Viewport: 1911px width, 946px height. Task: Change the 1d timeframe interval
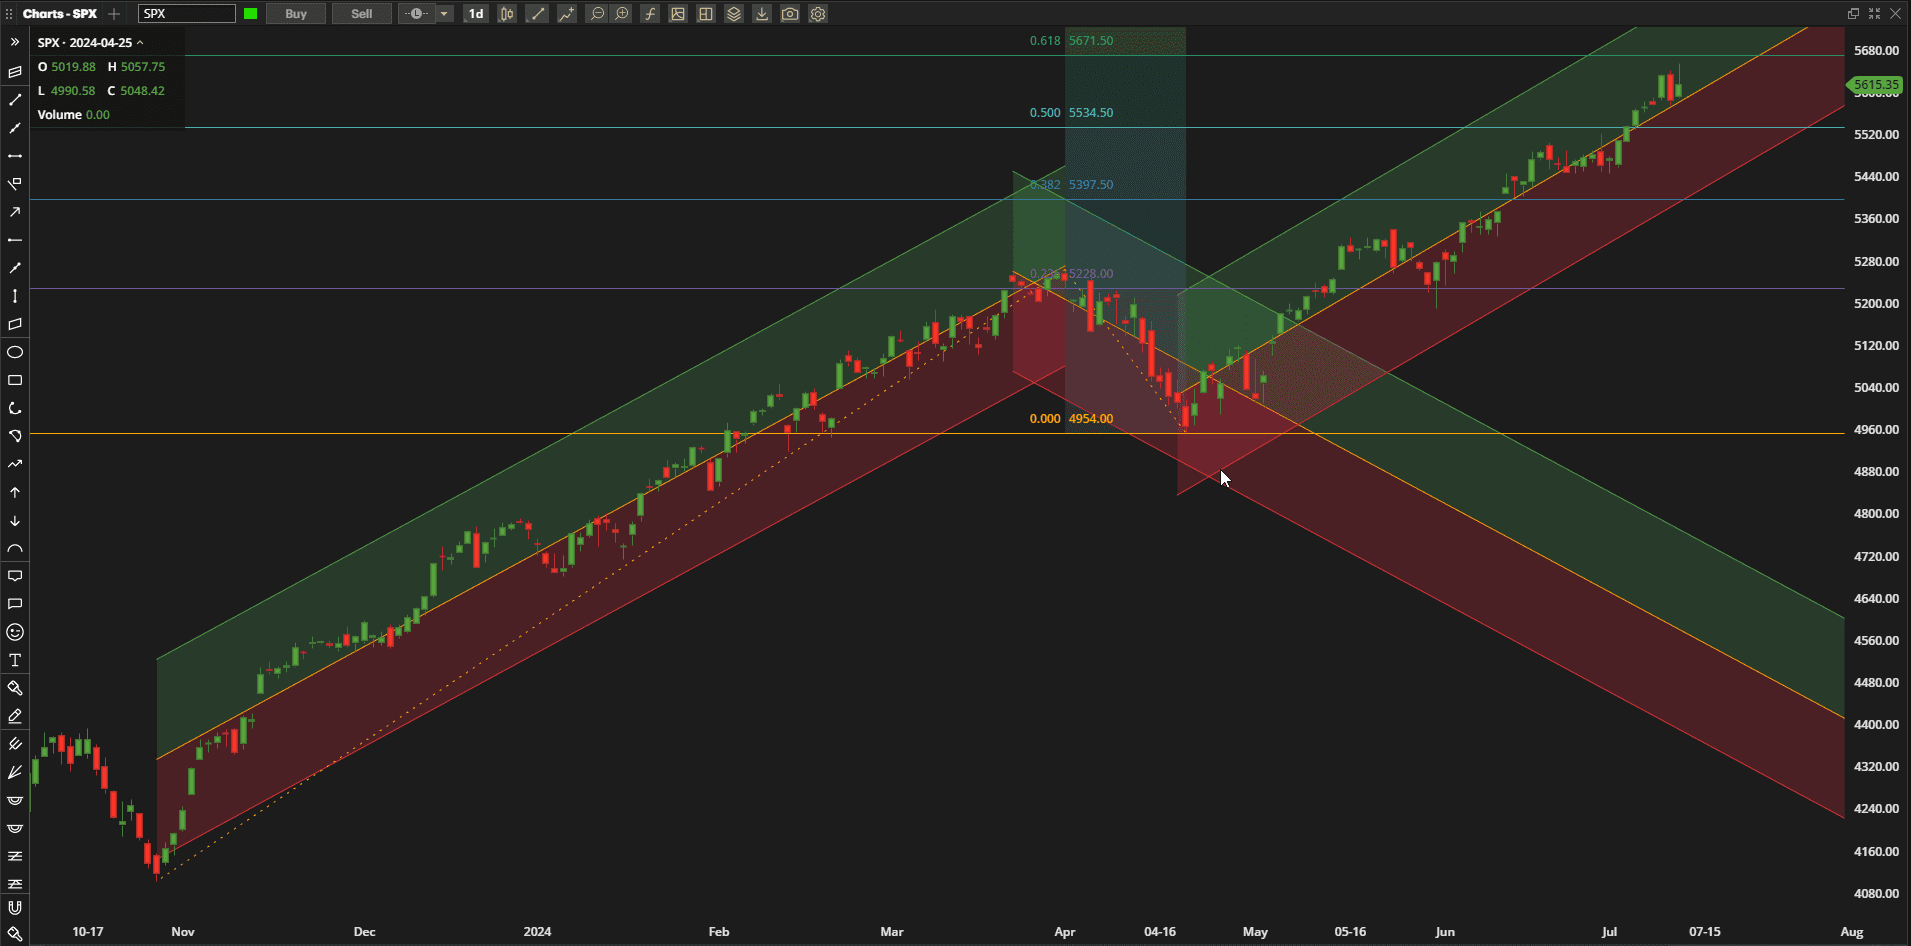[476, 14]
